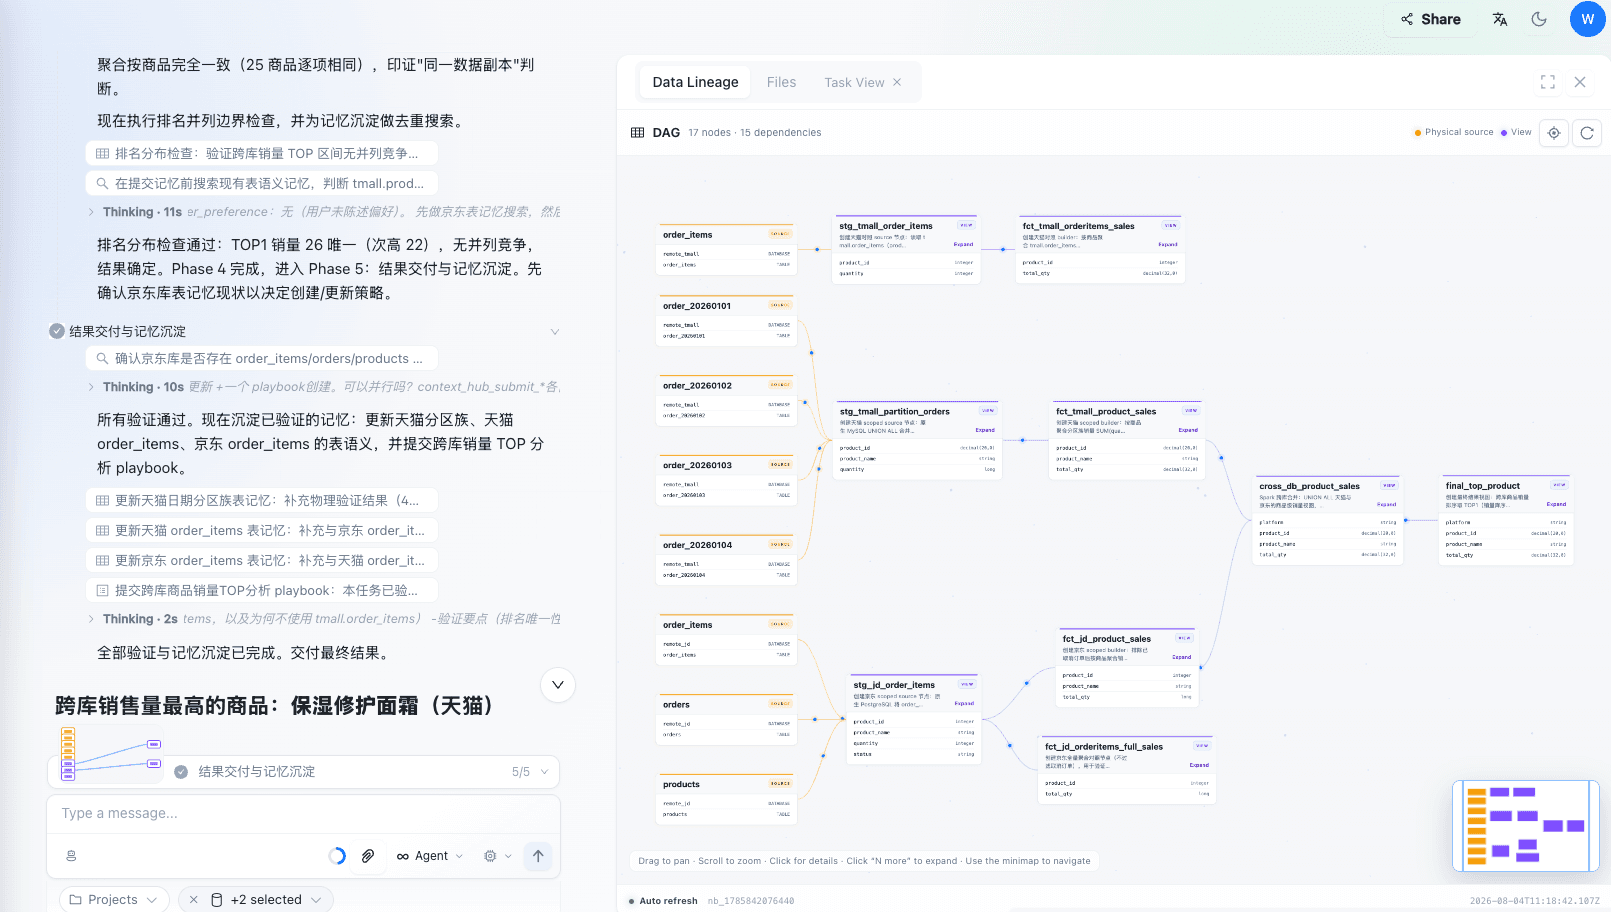Image resolution: width=1611 pixels, height=912 pixels.
Task: Expand fct_jd_product_sales node
Action: 1182,657
